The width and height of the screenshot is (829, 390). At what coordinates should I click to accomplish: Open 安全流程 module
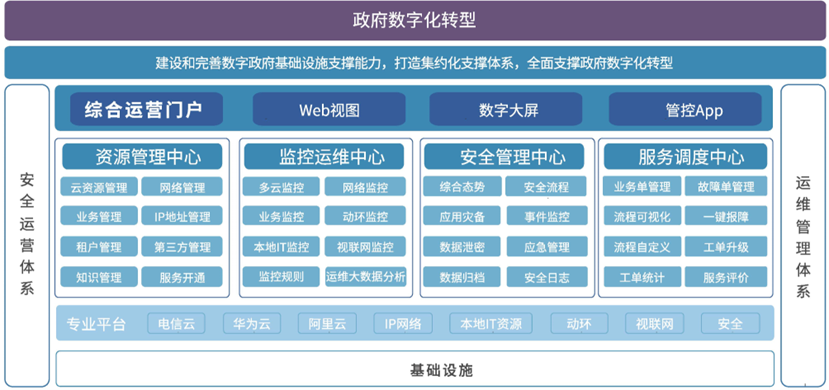[547, 187]
